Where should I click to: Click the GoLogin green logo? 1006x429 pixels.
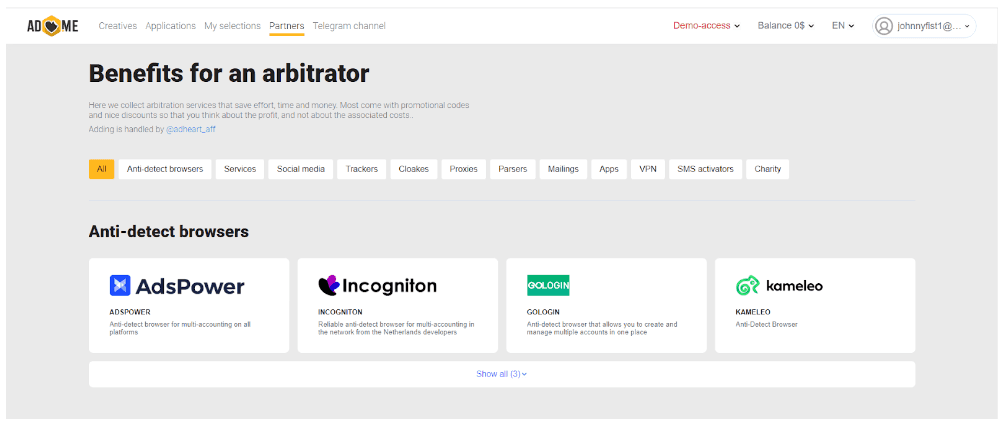(x=548, y=286)
